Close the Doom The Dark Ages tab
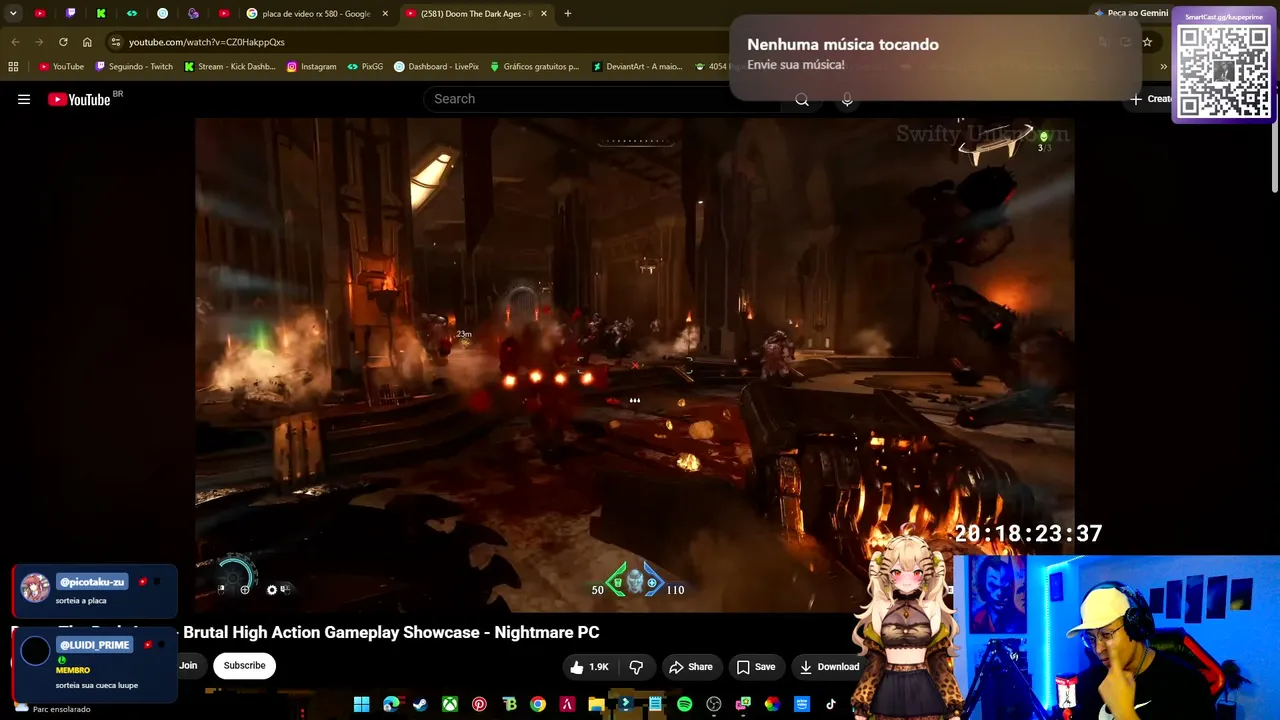The width and height of the screenshot is (1280, 720). click(542, 14)
